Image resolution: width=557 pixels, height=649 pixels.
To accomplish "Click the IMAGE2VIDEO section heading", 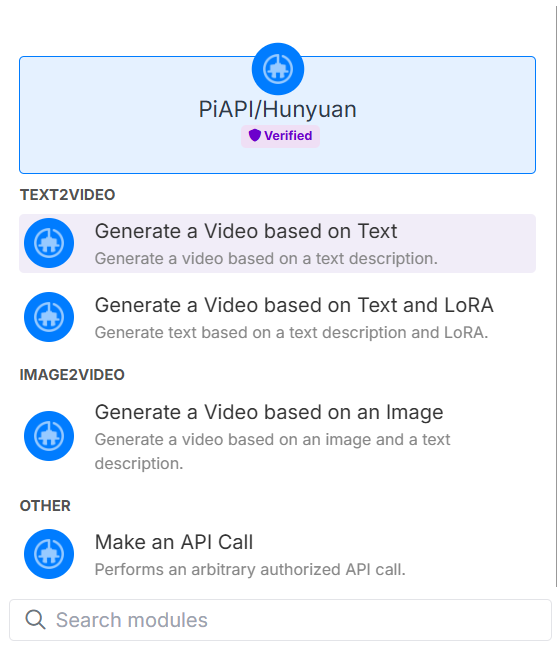I will [x=72, y=375].
